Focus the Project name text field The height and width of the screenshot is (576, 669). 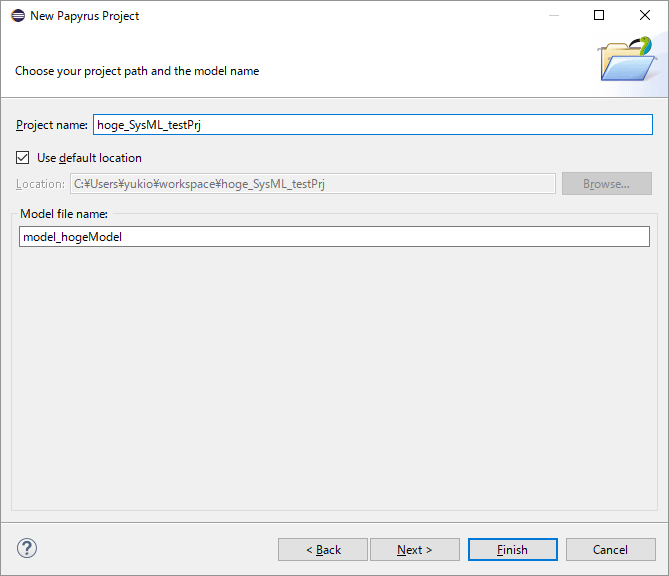click(x=372, y=125)
